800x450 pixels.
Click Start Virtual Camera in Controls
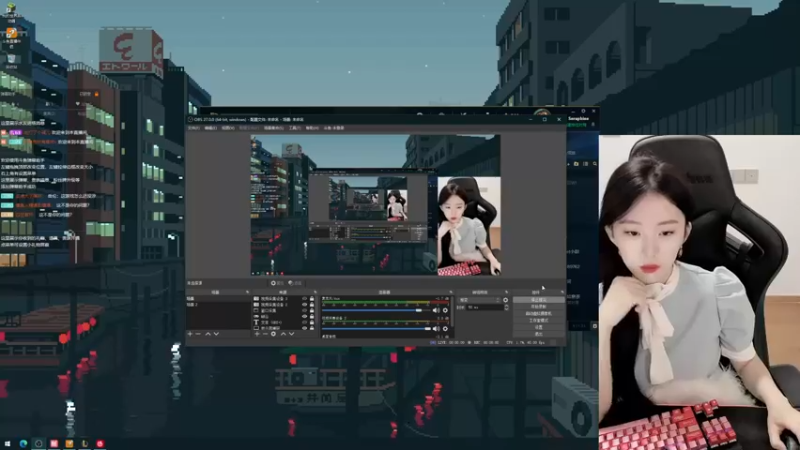pyautogui.click(x=538, y=313)
